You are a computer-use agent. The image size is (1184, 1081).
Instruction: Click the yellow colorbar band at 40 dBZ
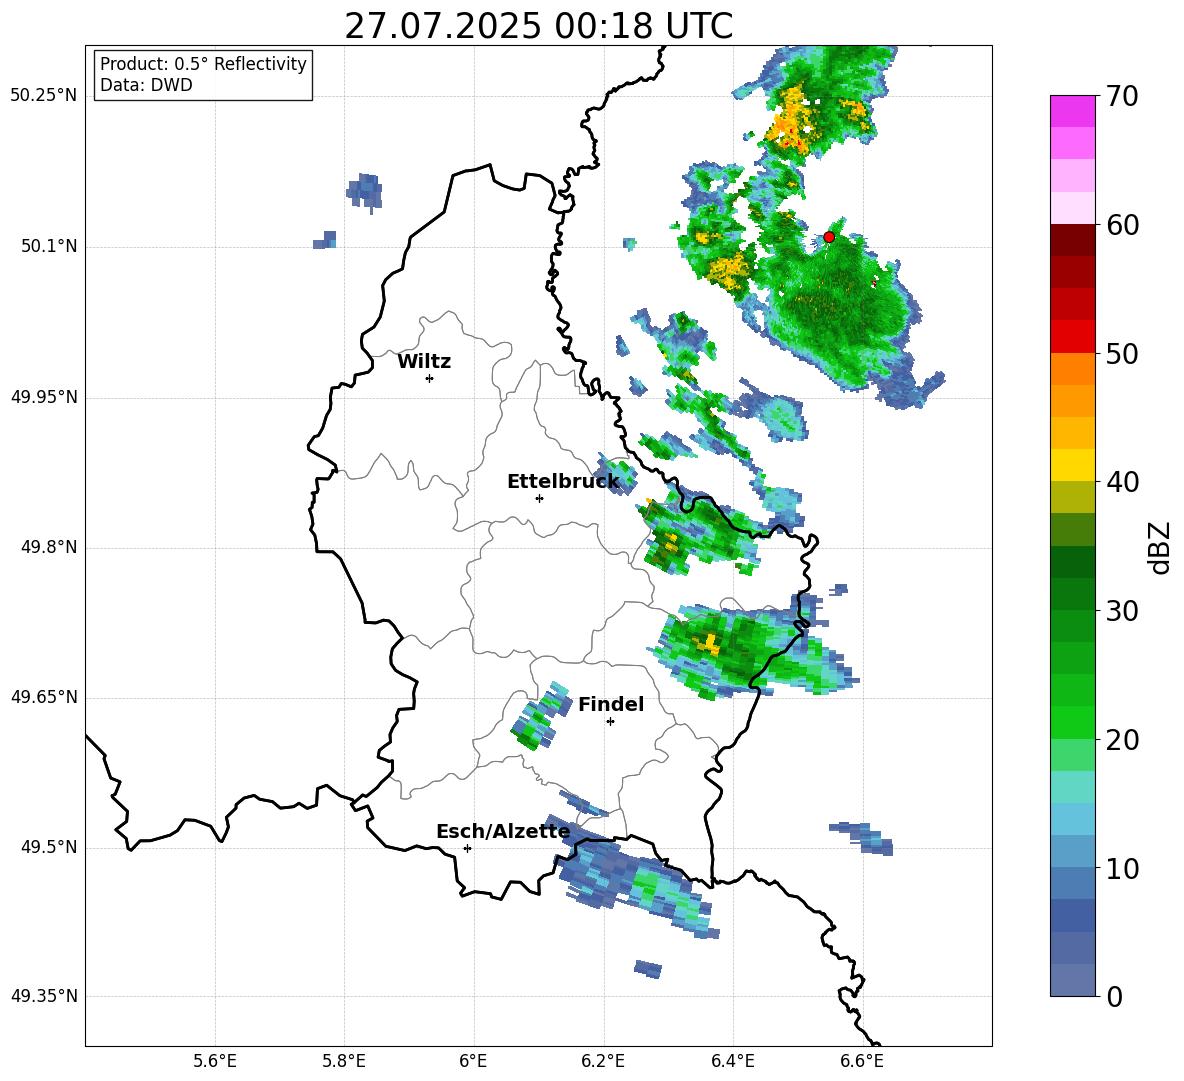(x=1072, y=465)
